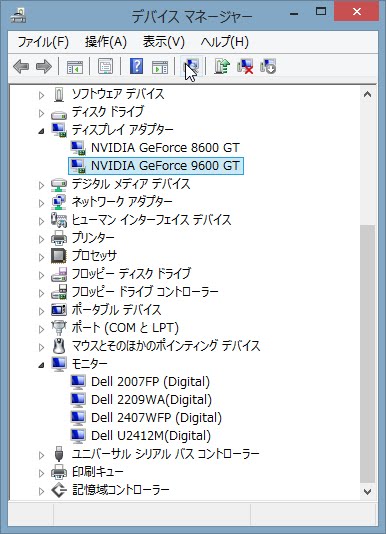Open the ファイル(F) menu
Viewport: 386px width, 534px height.
[x=43, y=42]
